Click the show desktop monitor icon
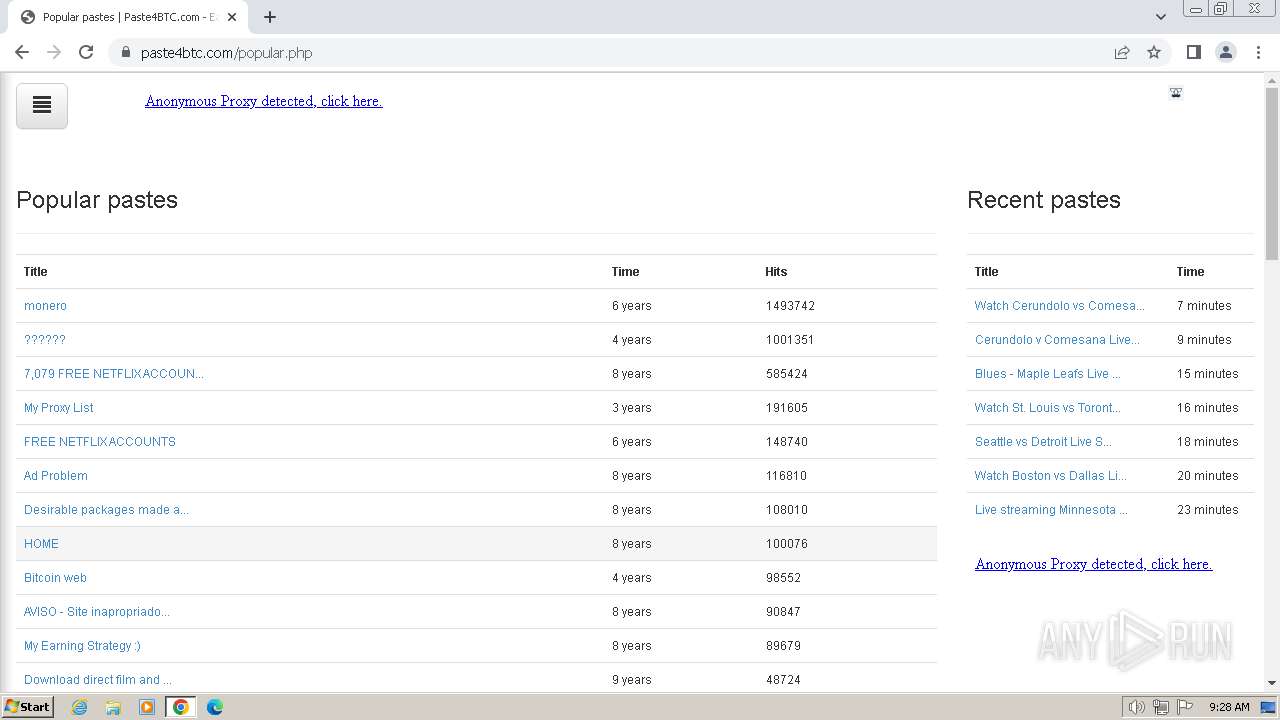 (1269, 707)
